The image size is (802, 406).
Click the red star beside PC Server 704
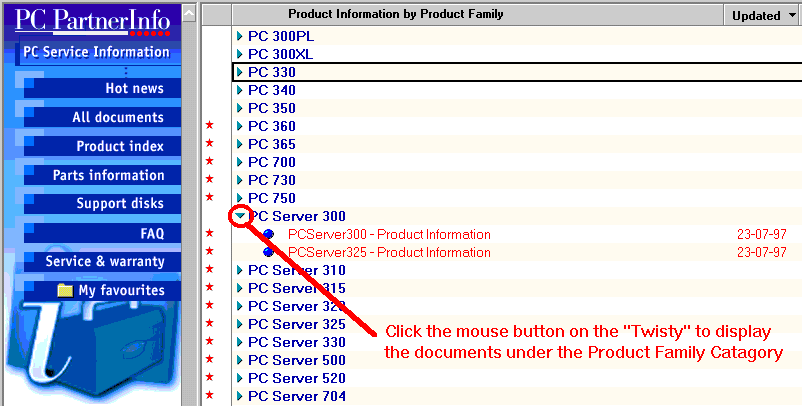pyautogui.click(x=209, y=397)
